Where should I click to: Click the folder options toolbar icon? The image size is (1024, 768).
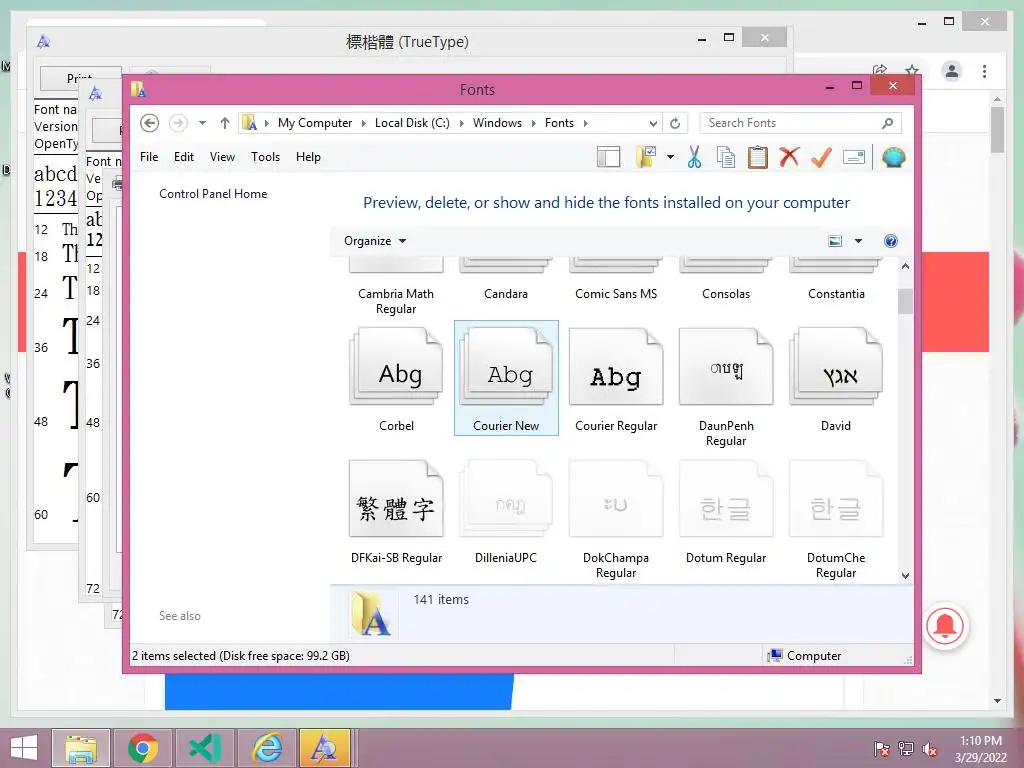[646, 157]
